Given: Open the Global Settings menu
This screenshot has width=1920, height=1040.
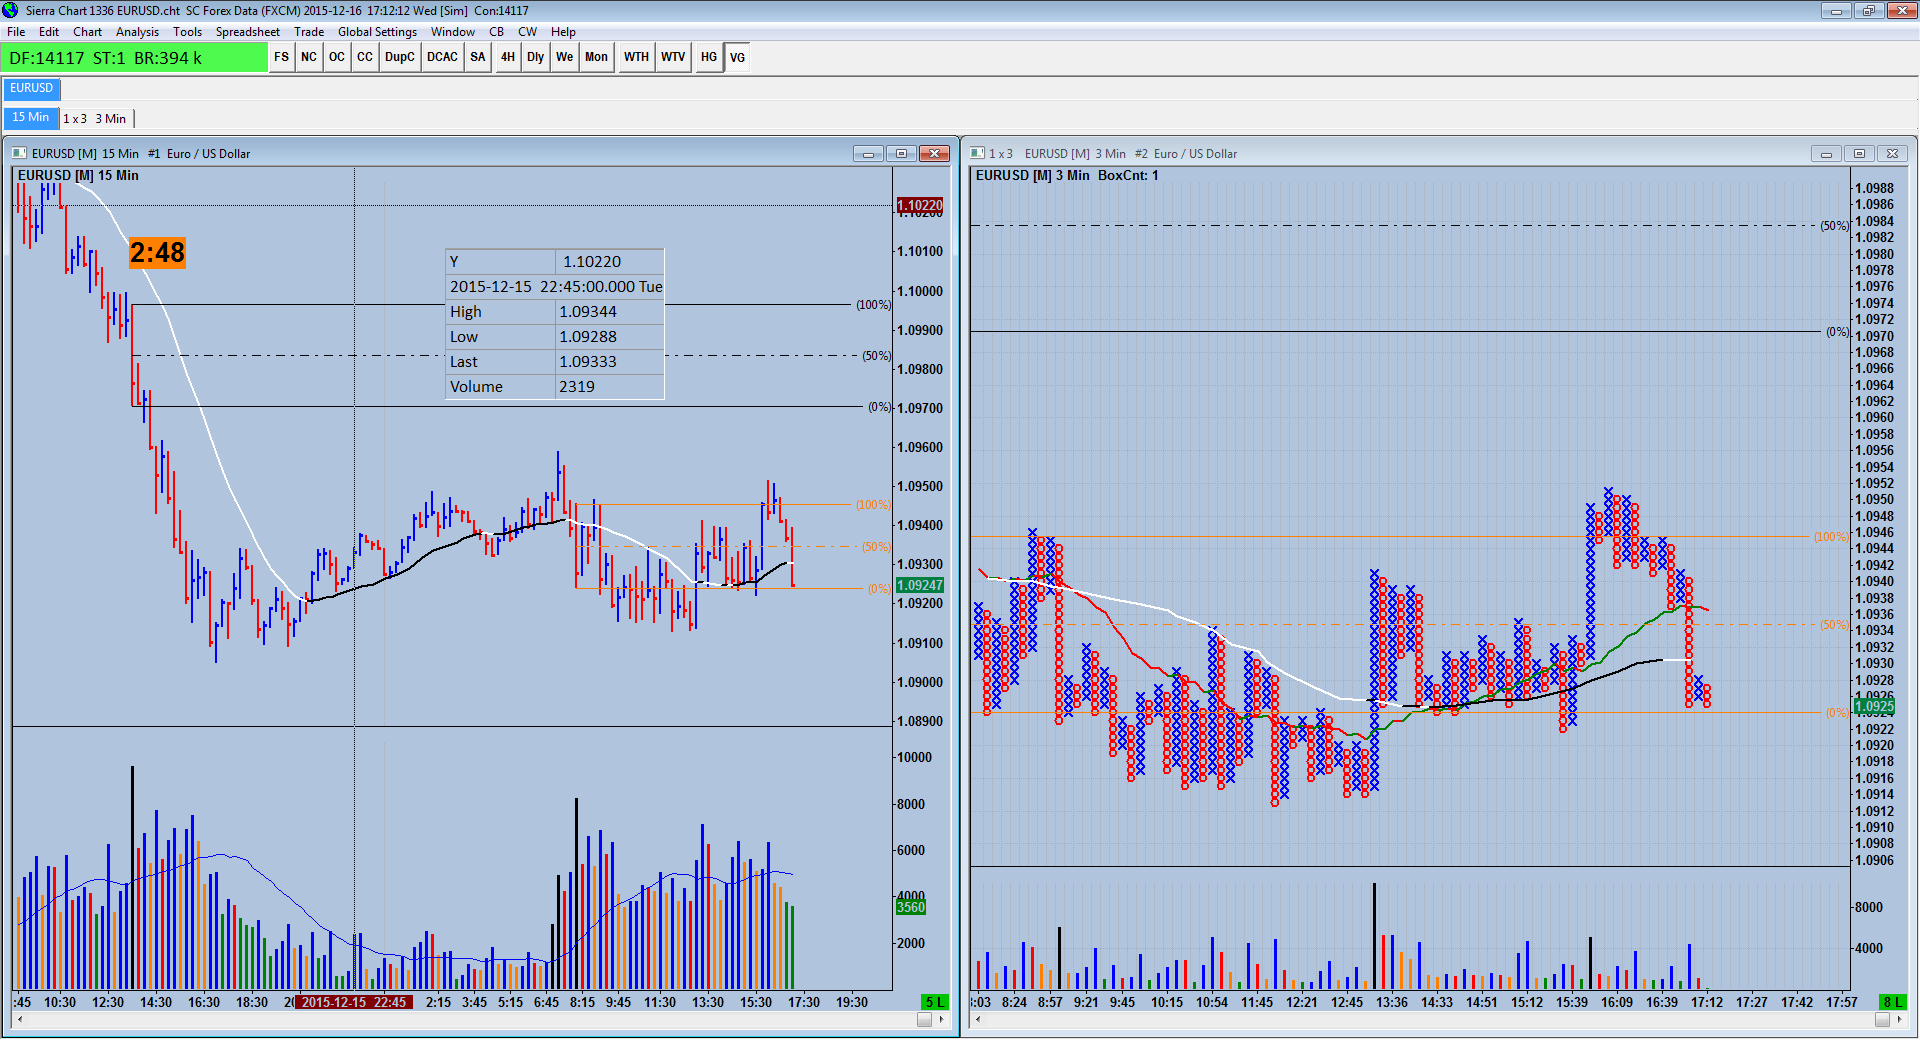Looking at the screenshot, I should [377, 32].
